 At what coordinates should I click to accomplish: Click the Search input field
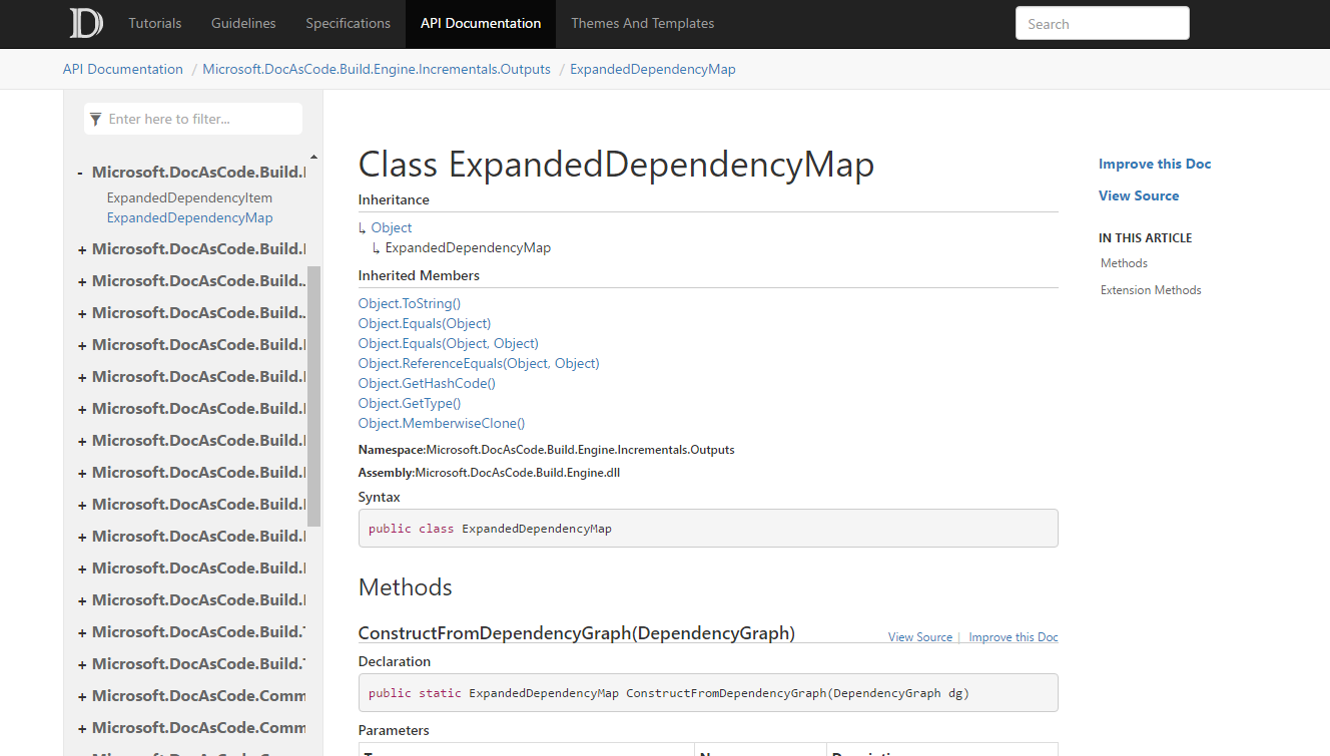1102,23
